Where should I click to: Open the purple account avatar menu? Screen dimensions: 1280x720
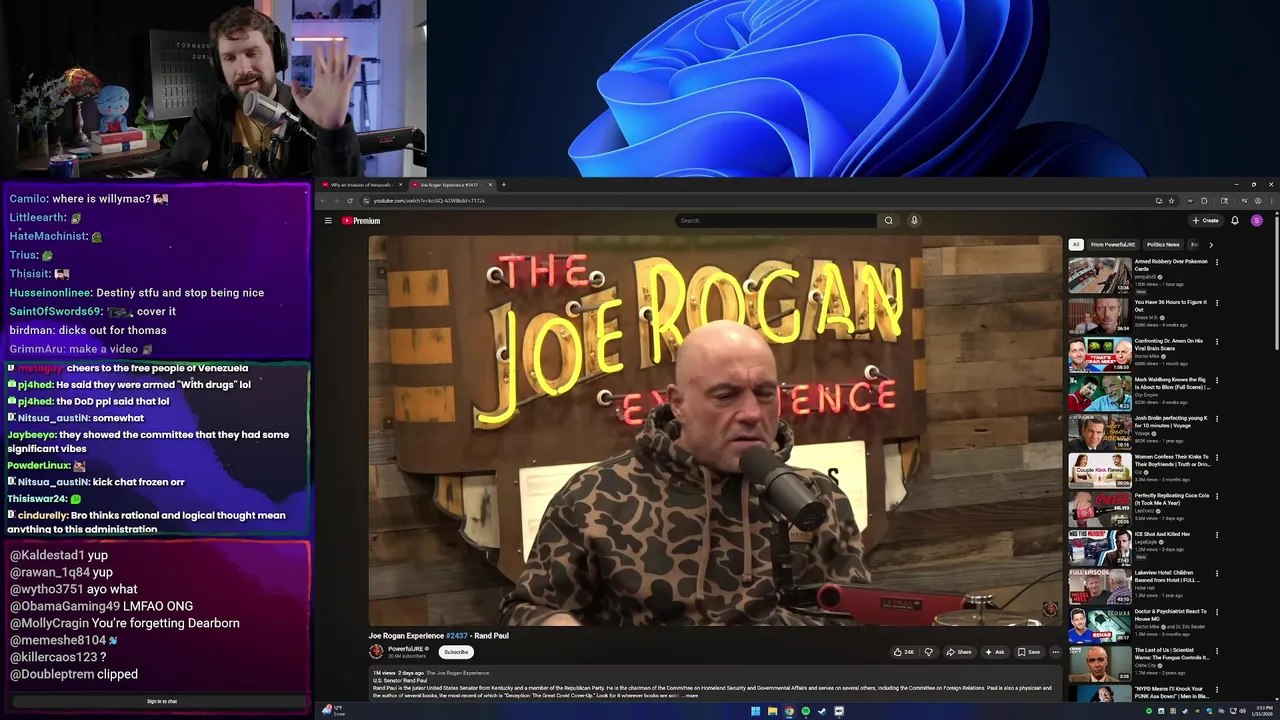coord(1257,220)
